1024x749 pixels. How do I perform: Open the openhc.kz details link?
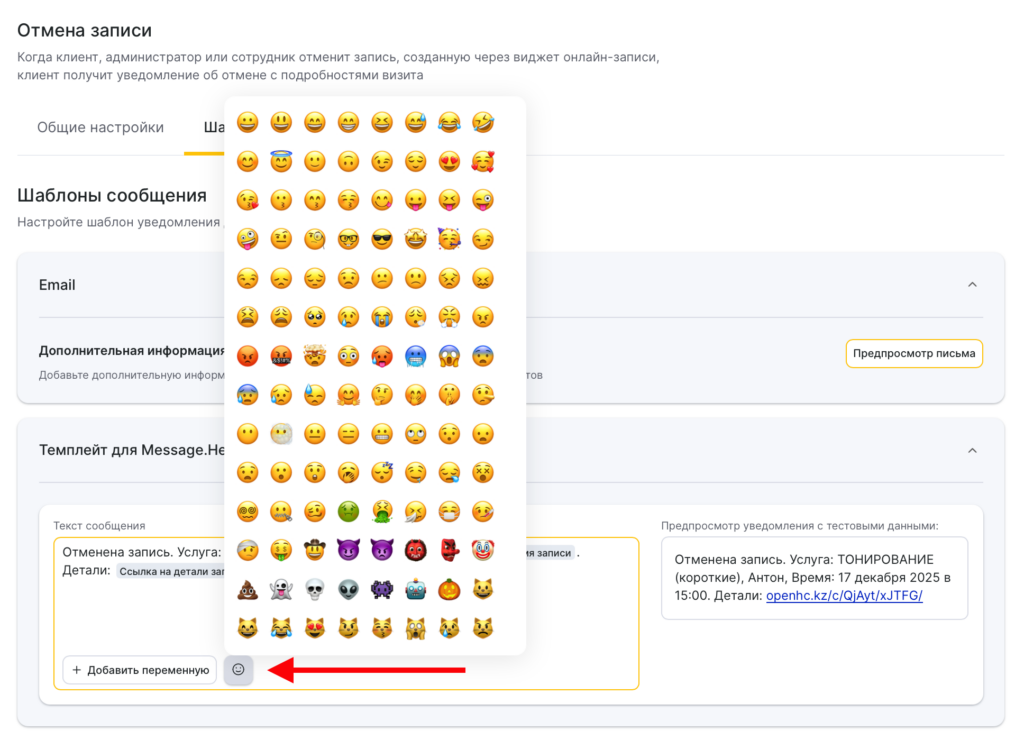coord(844,596)
